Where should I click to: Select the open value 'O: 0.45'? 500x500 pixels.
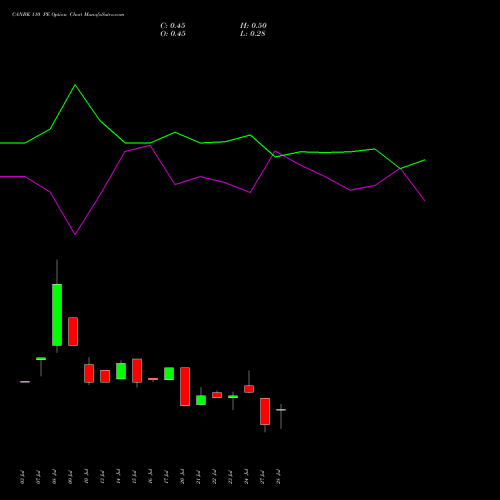click(x=173, y=34)
